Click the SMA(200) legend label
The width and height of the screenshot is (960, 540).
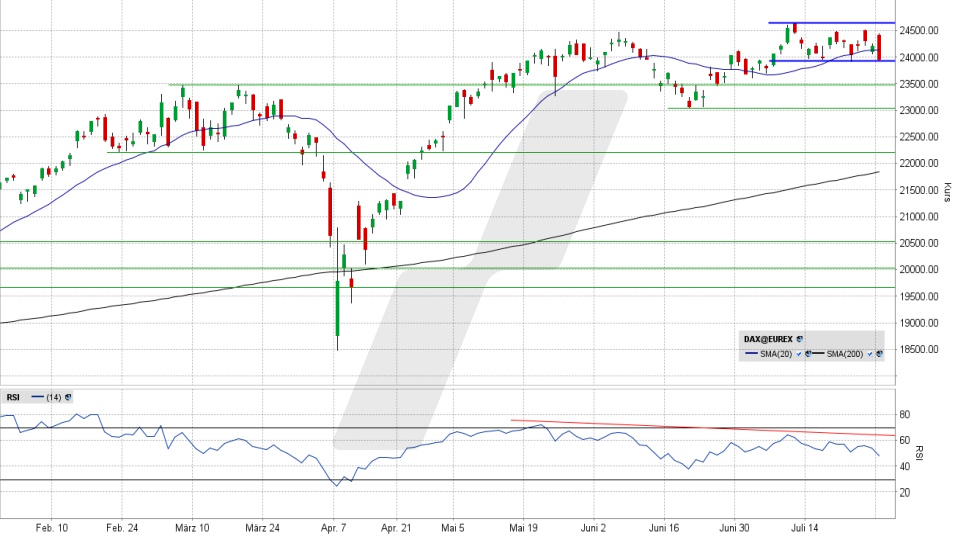point(845,354)
